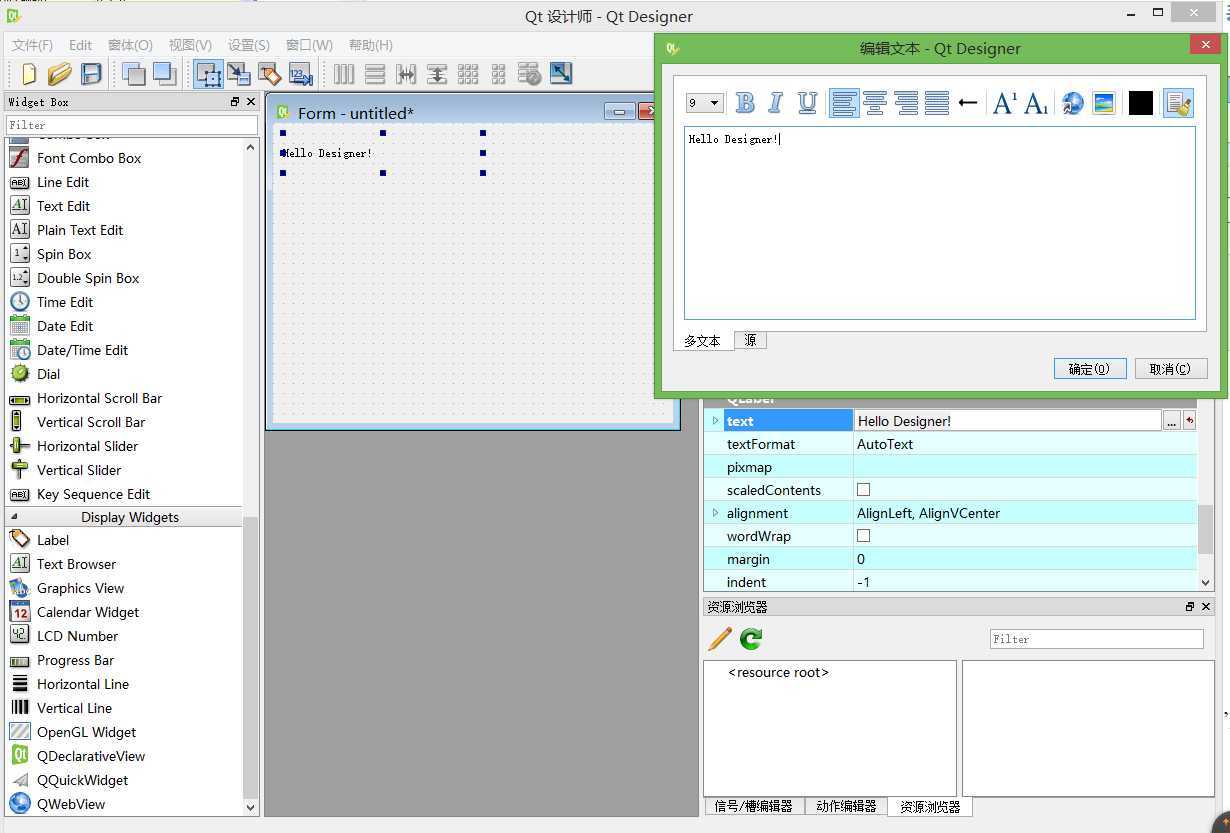Apply subscript formatting

click(x=1036, y=103)
